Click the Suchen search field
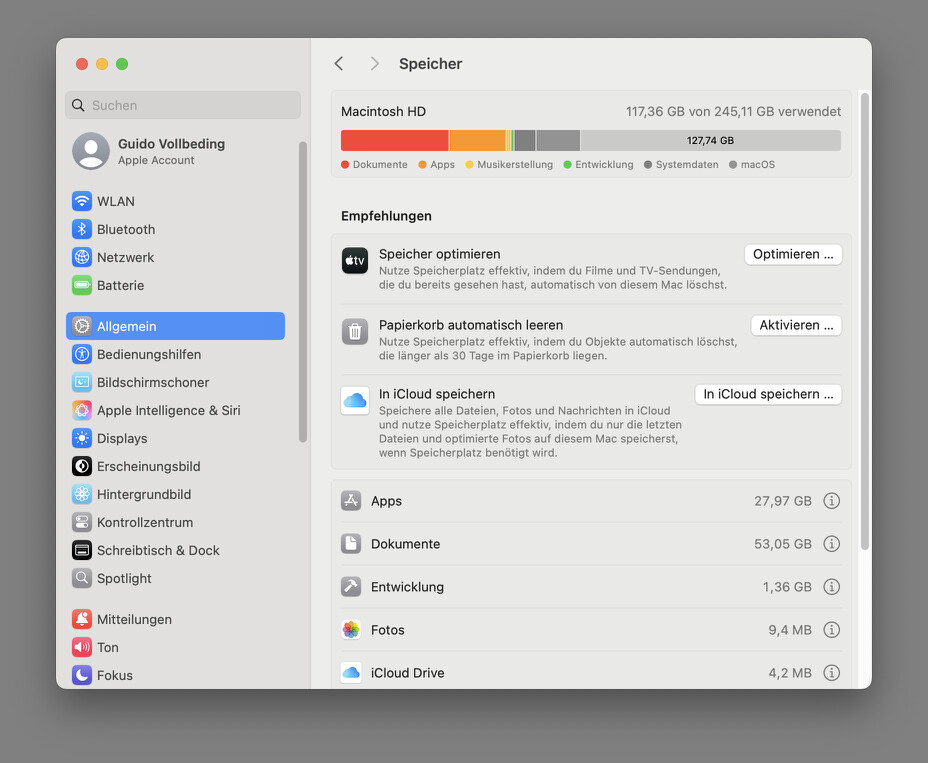This screenshot has width=928, height=763. (183, 105)
